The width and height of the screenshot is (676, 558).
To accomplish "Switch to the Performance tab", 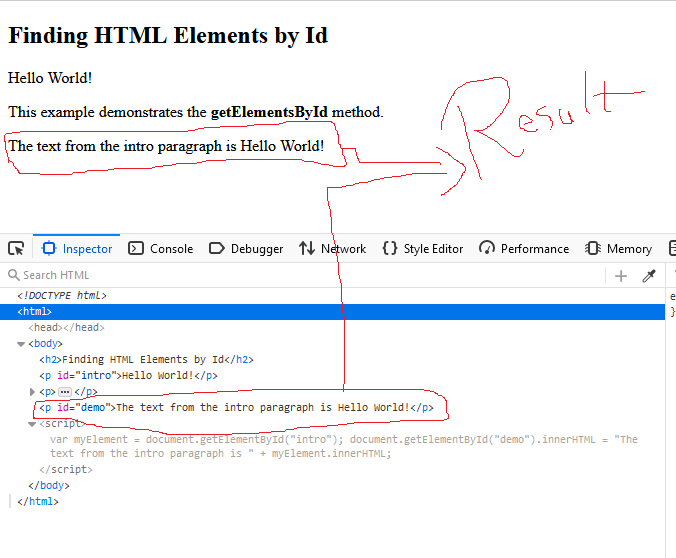I will click(524, 249).
